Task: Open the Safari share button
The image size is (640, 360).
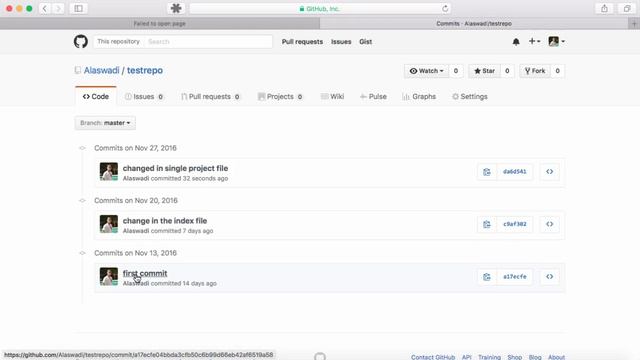Action: (x=604, y=8)
